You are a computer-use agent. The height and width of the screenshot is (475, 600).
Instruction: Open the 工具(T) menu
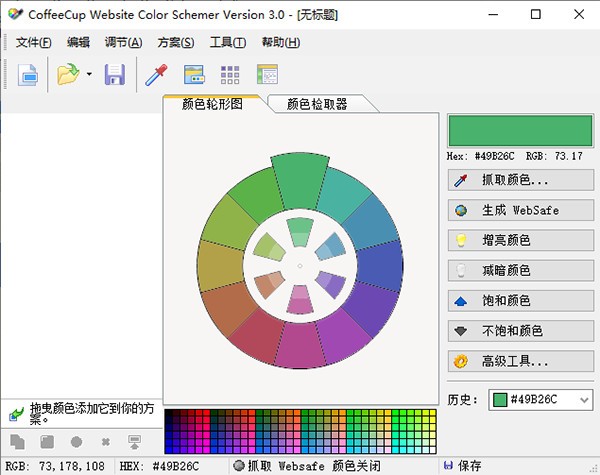click(227, 42)
